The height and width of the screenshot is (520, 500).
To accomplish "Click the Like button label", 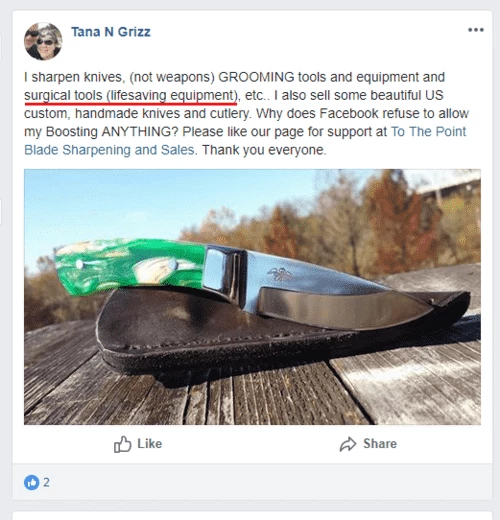I will (150, 444).
